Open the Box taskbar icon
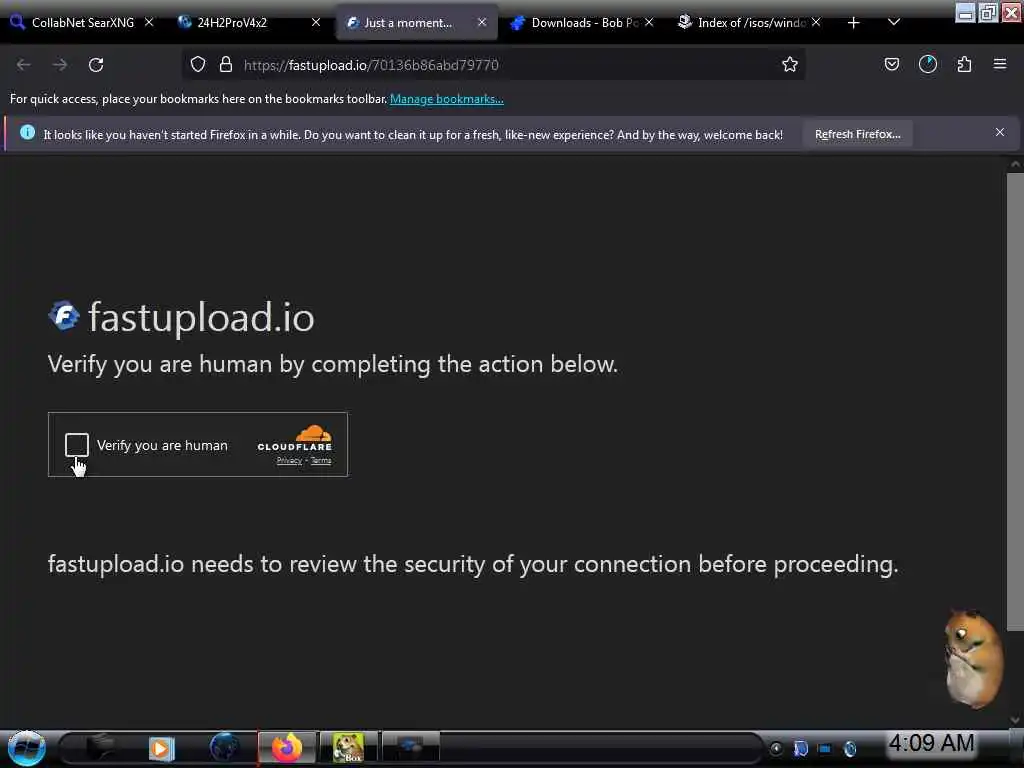The height and width of the screenshot is (768, 1024). click(x=348, y=748)
